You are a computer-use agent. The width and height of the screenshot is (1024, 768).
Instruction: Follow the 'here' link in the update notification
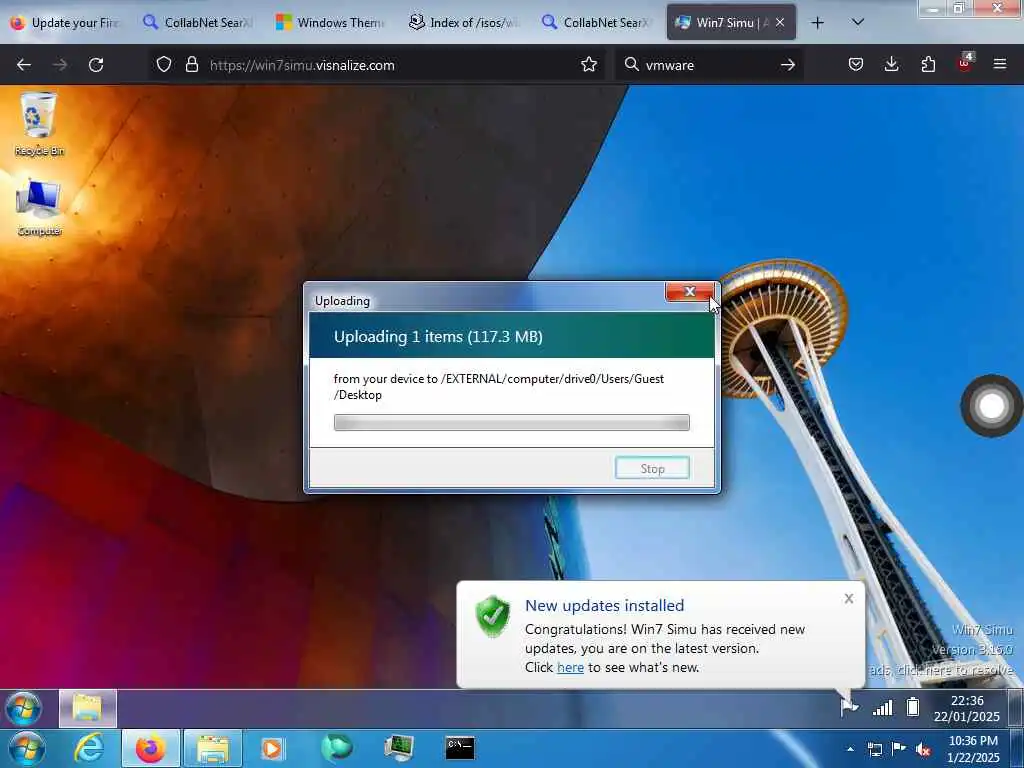point(570,667)
